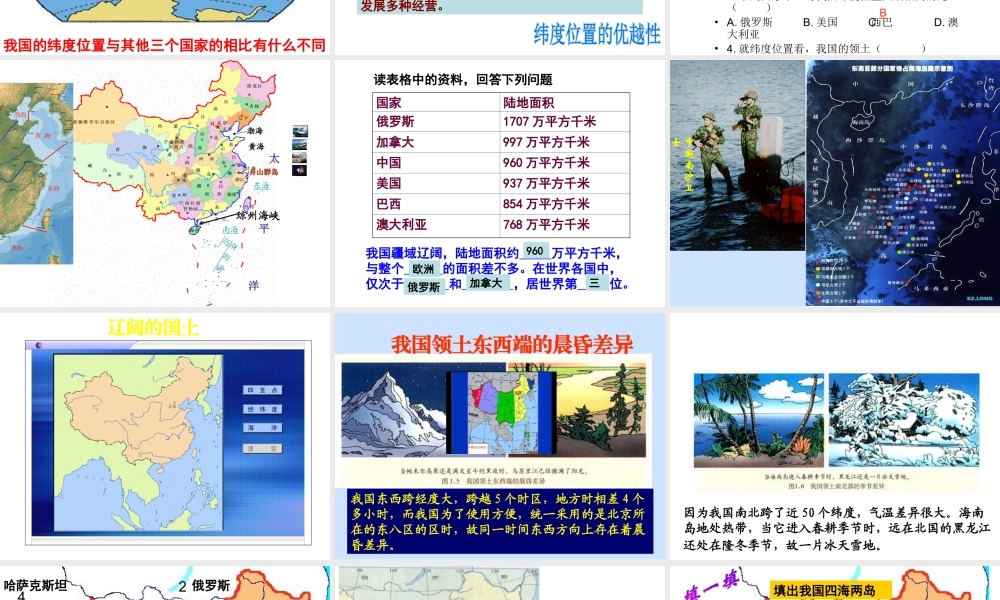
Task: Click the 768 万平方千米 table cell
Action: (x=564, y=224)
